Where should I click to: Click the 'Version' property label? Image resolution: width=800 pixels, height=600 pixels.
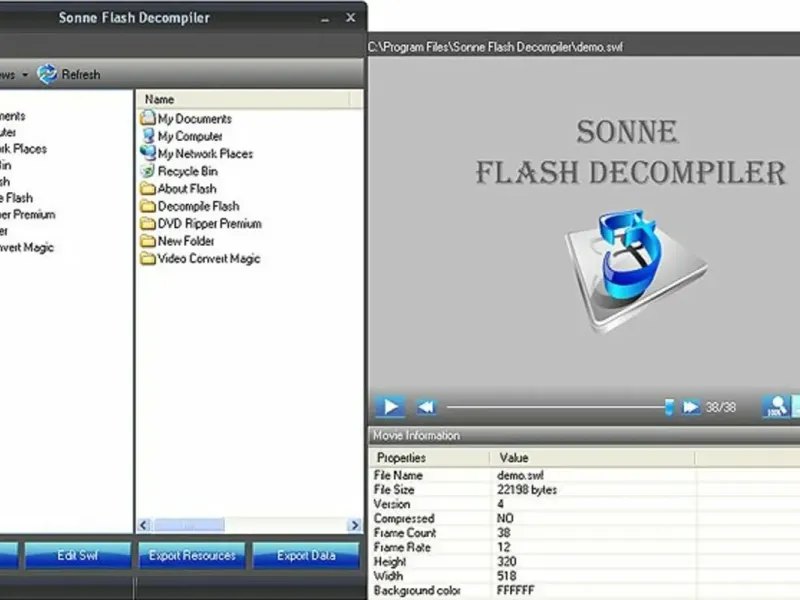pyautogui.click(x=392, y=504)
